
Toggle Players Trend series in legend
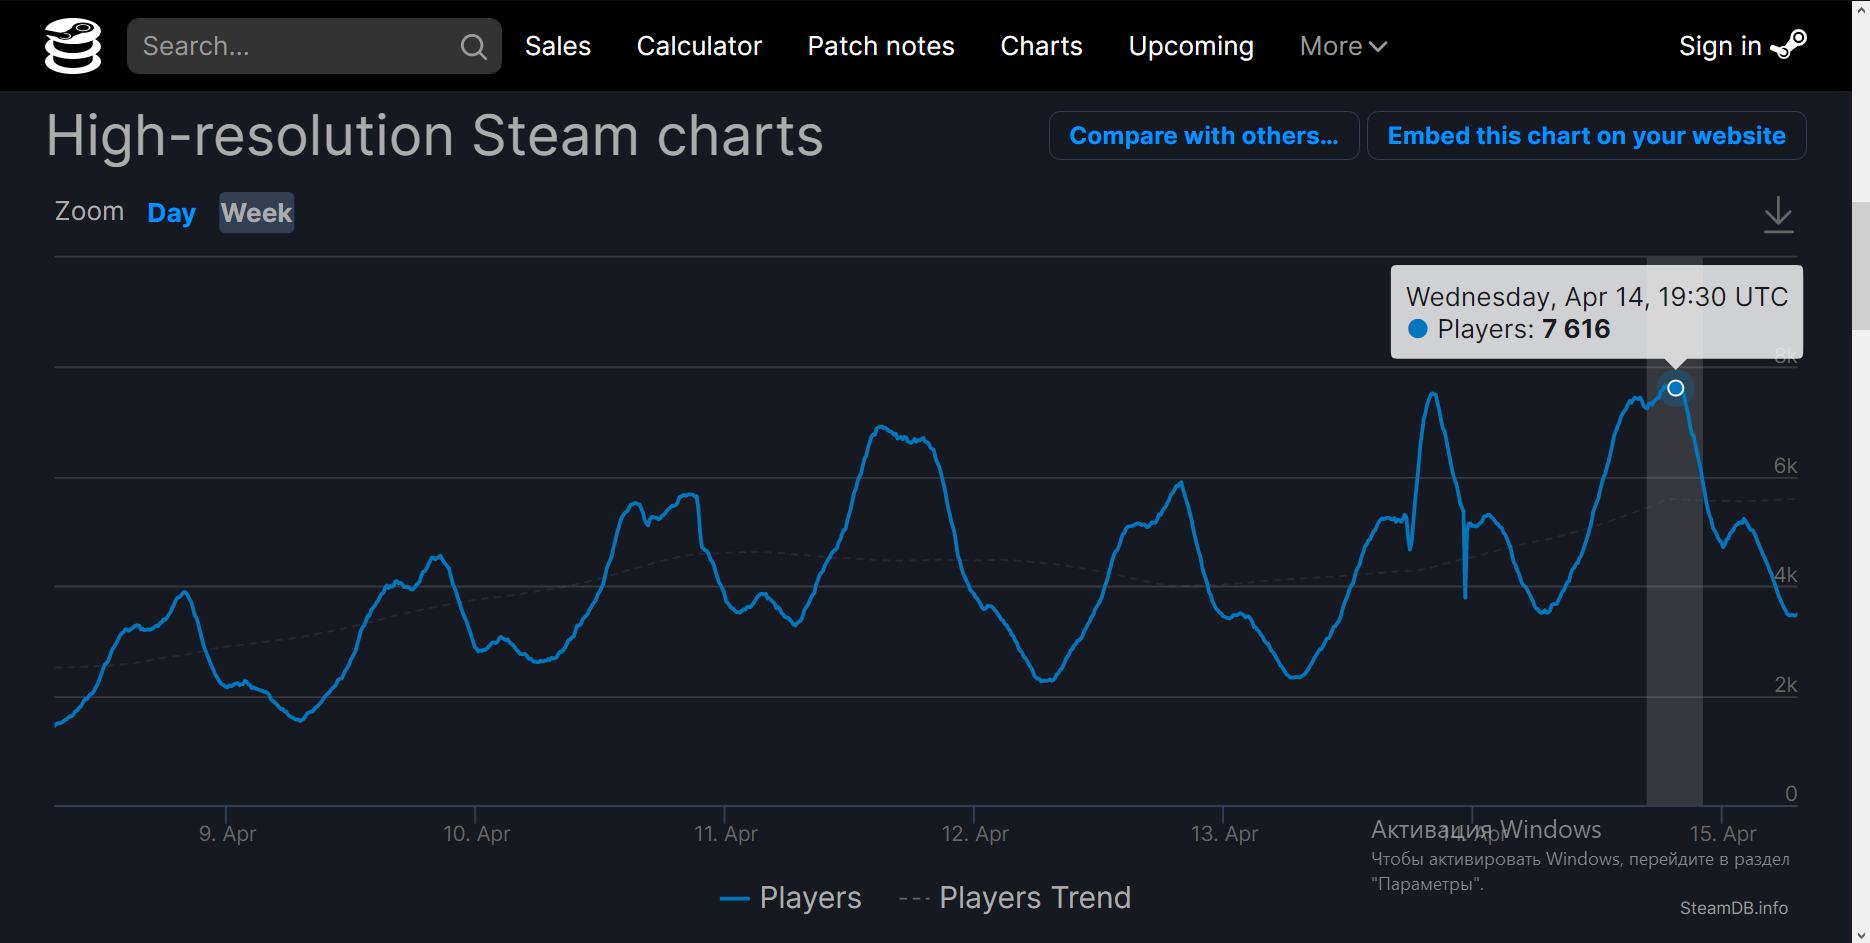(x=1015, y=898)
